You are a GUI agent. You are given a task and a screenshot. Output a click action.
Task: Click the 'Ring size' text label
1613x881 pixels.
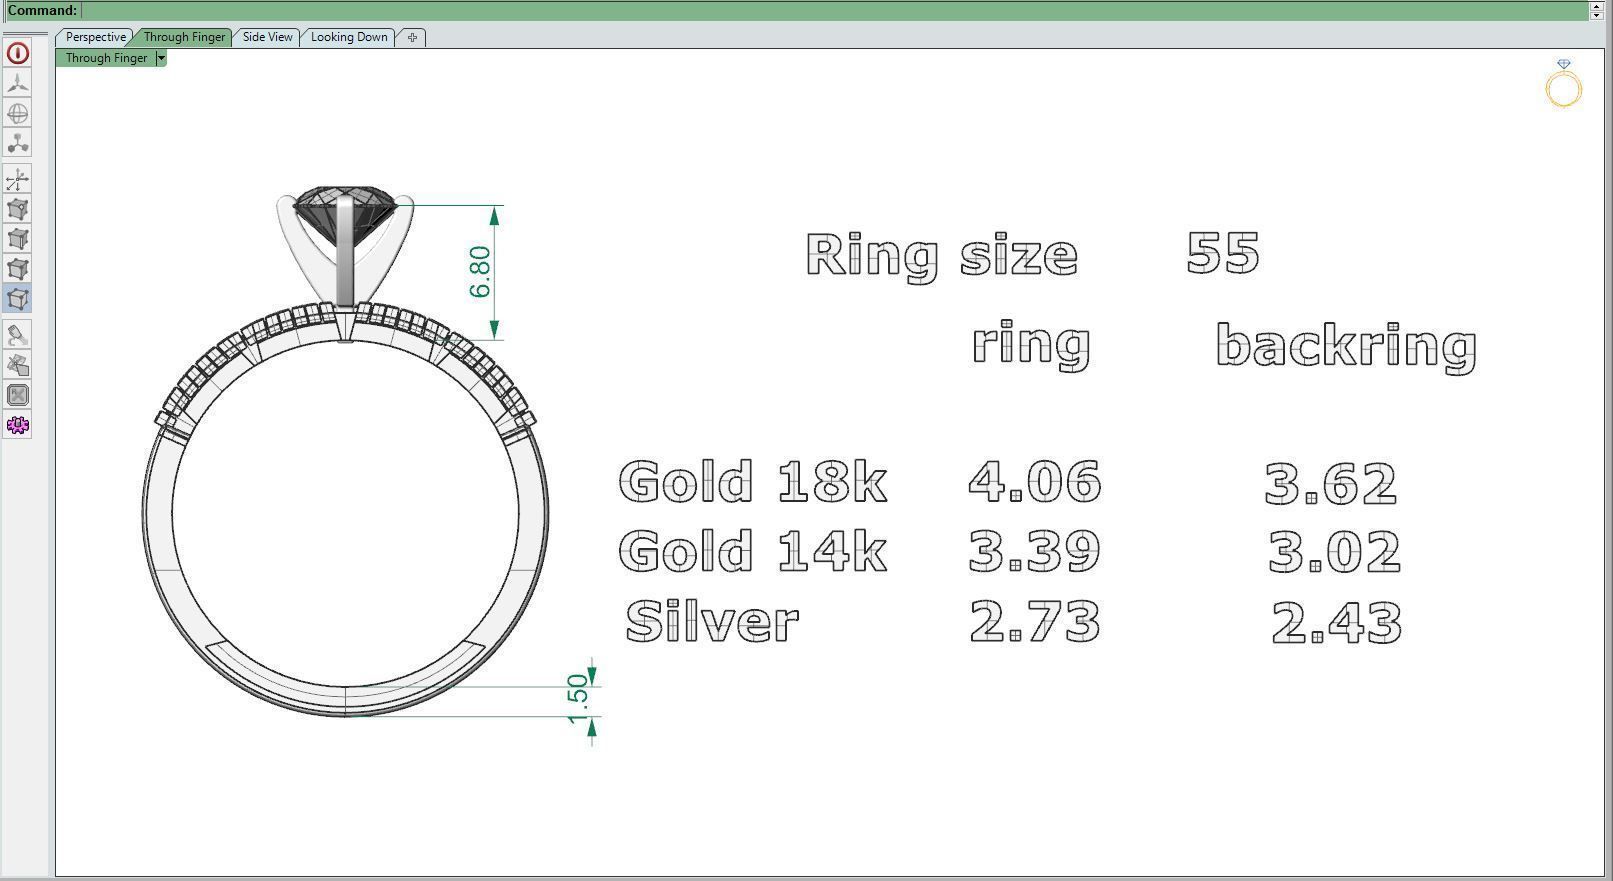(942, 255)
